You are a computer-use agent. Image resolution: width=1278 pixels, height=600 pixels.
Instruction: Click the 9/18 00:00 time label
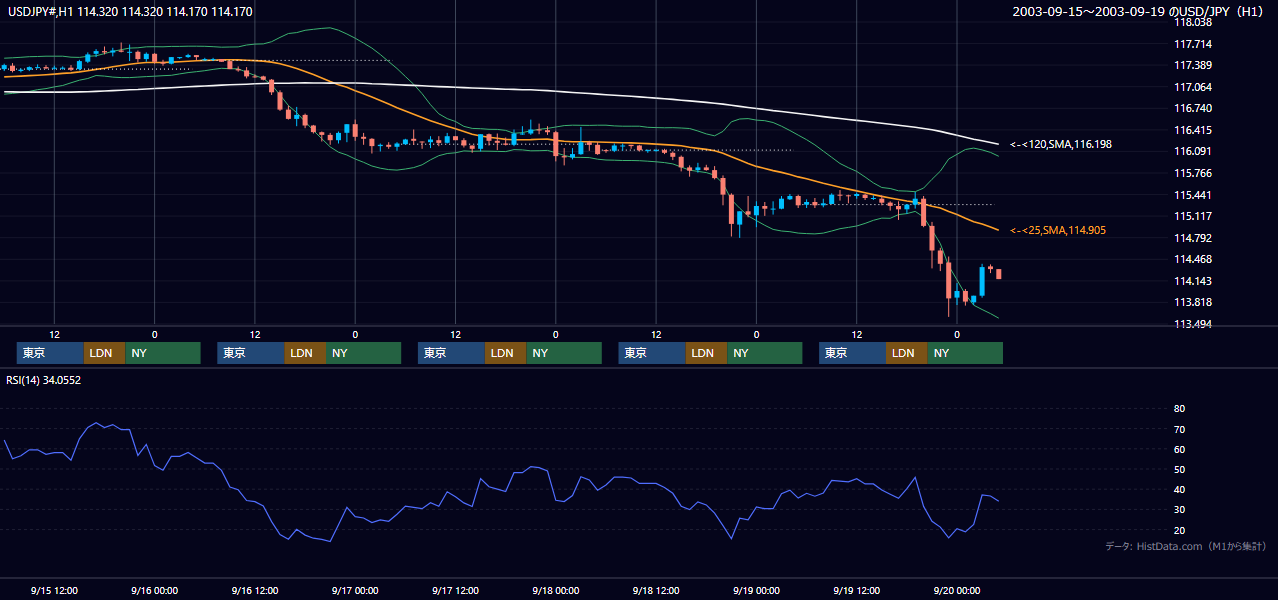(555, 590)
